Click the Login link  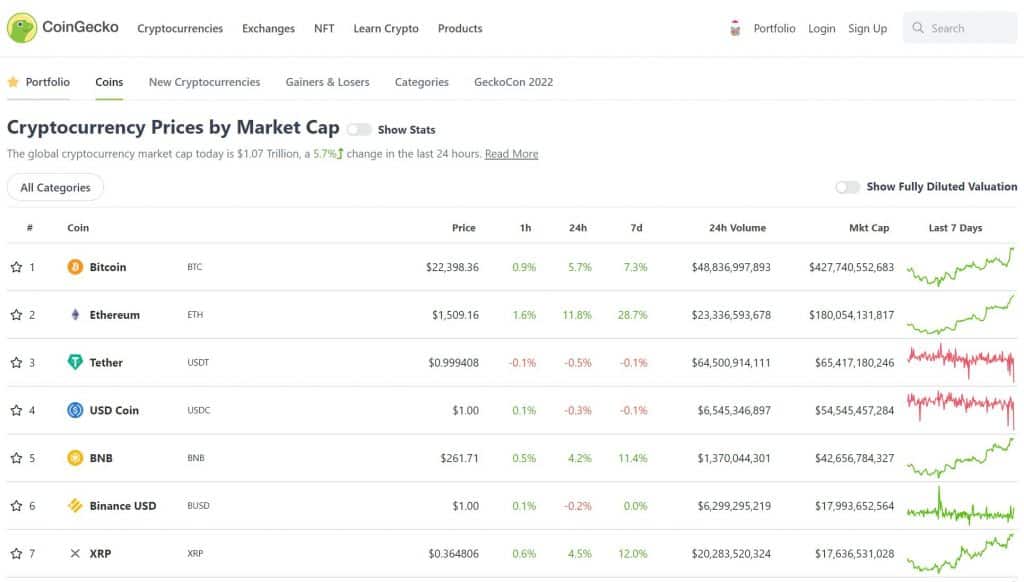click(x=822, y=28)
